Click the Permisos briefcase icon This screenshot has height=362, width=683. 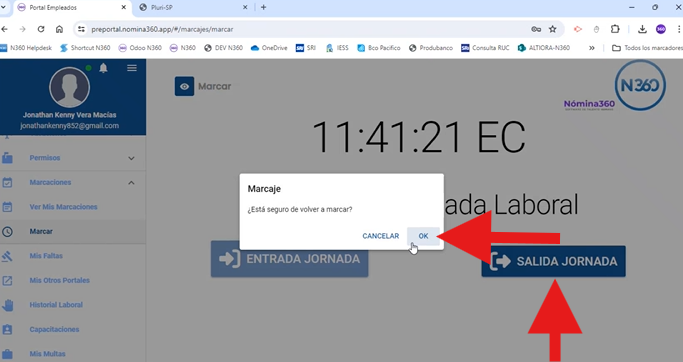7,158
